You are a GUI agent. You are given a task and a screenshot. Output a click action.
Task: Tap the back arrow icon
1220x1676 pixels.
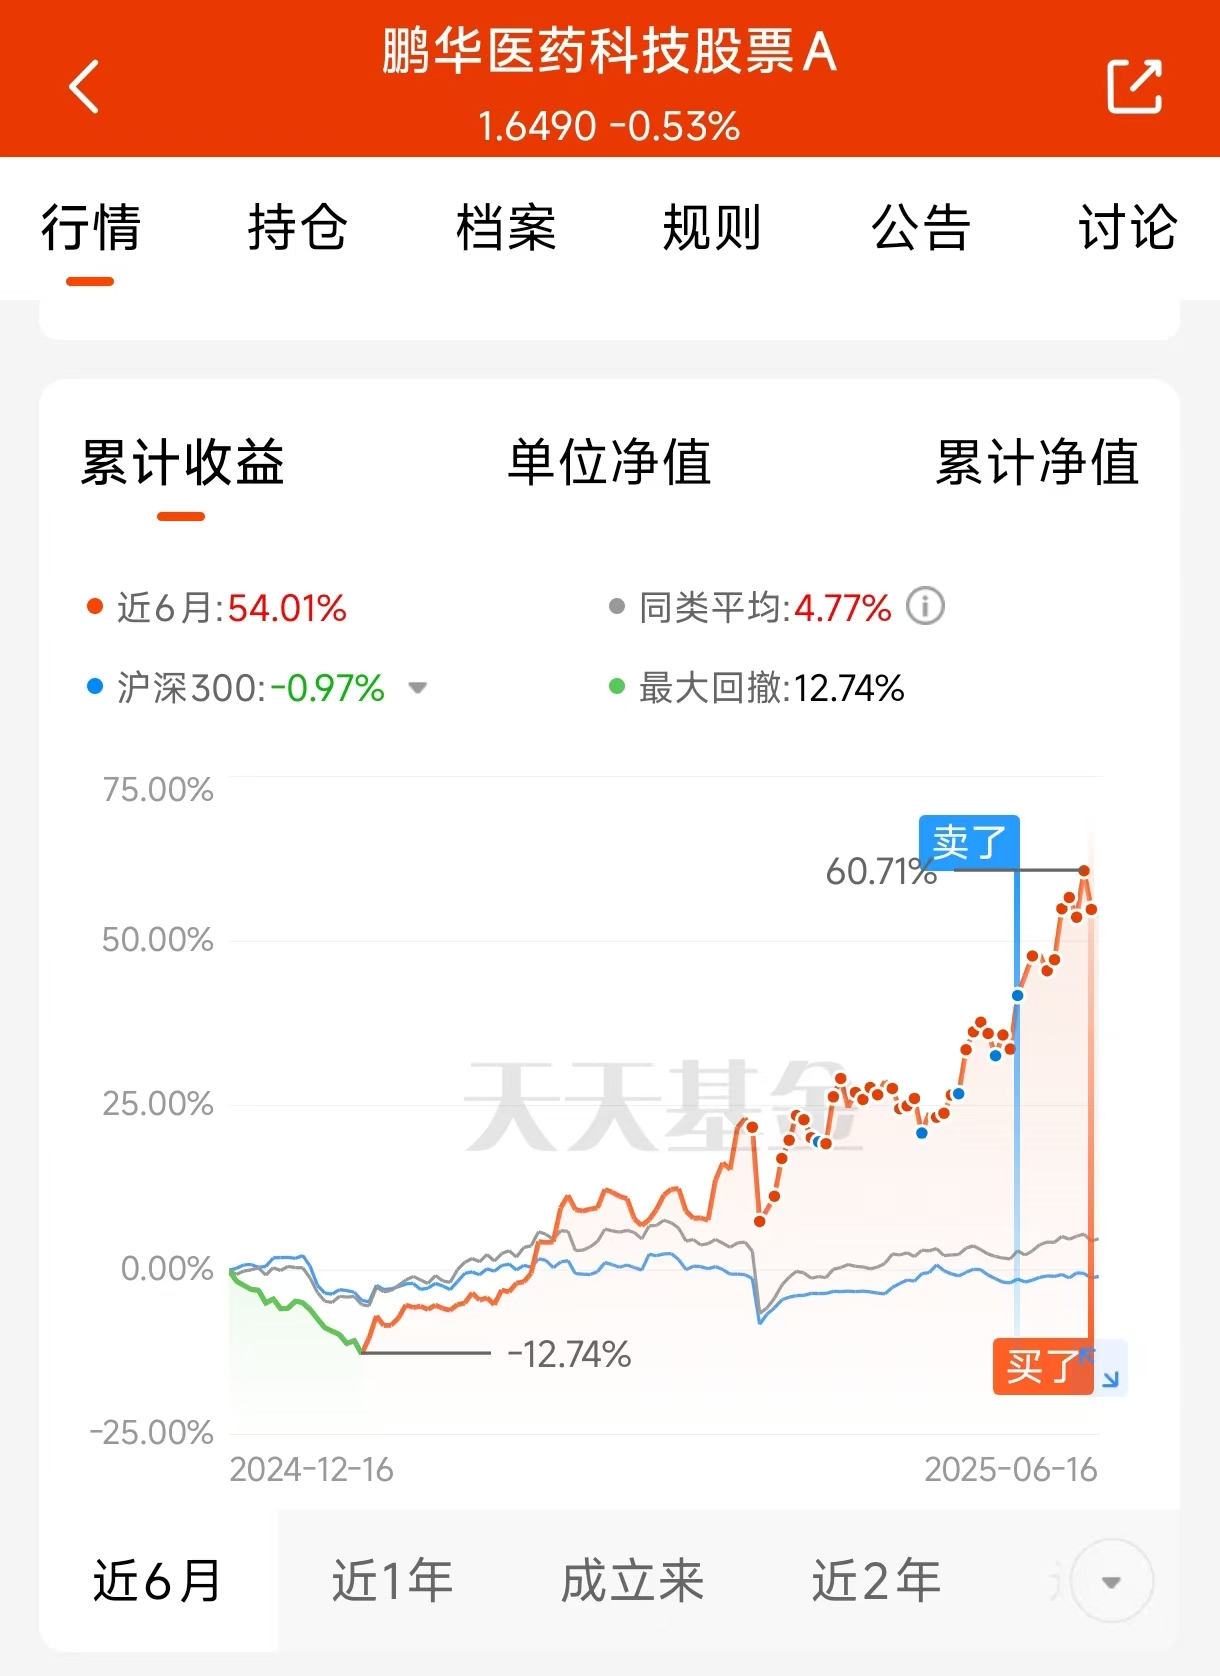point(84,87)
